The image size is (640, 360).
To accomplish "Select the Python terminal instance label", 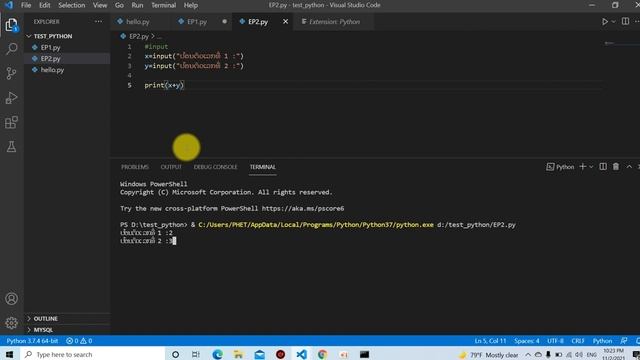I will coord(560,167).
